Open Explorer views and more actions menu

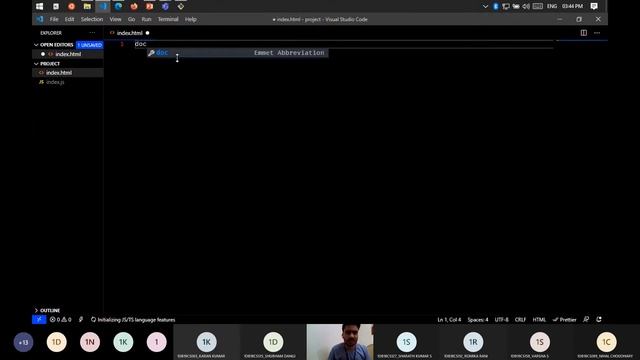coord(92,33)
